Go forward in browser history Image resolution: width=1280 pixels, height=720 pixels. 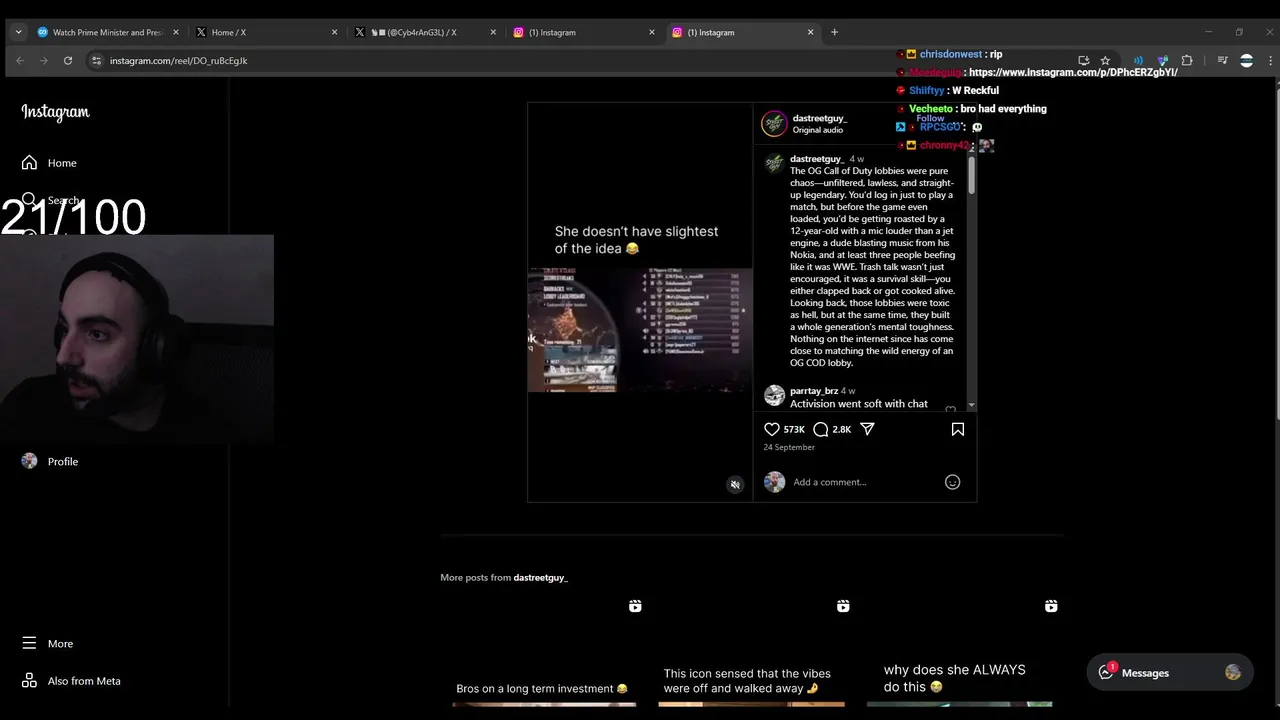pyautogui.click(x=44, y=61)
